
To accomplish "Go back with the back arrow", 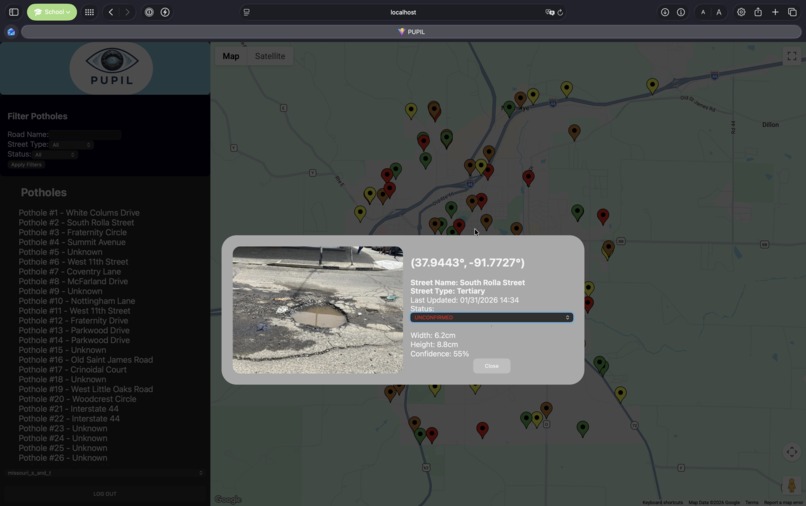I will click(111, 12).
